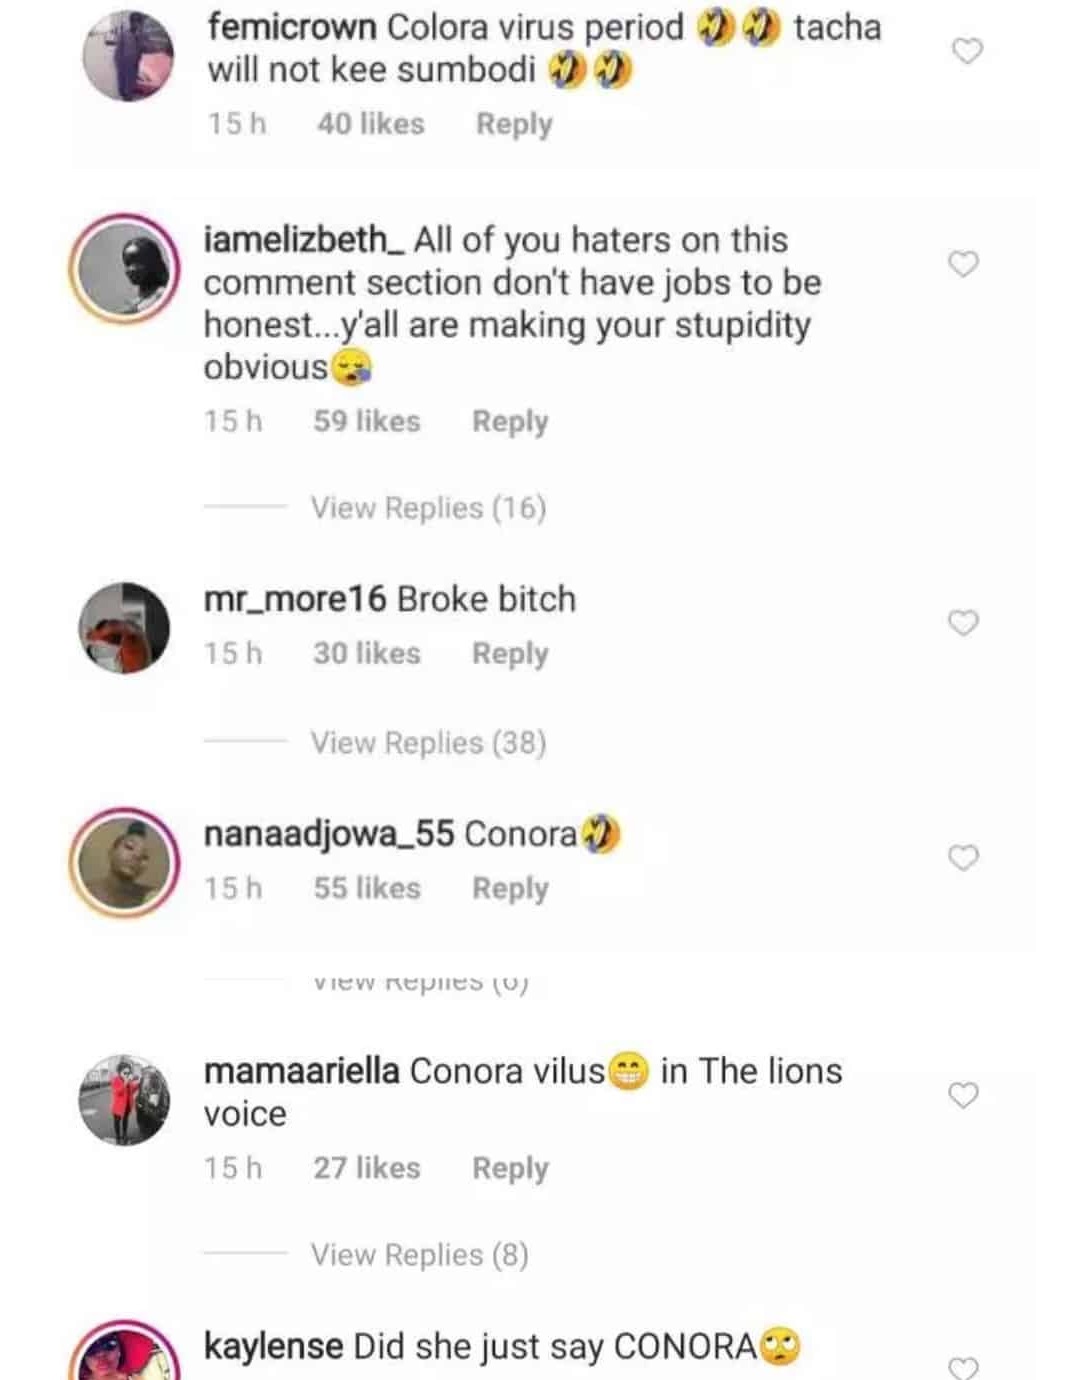Tap heart on iamelizbeth_'s comment
Screen dimensions: 1080x1380
963,264
